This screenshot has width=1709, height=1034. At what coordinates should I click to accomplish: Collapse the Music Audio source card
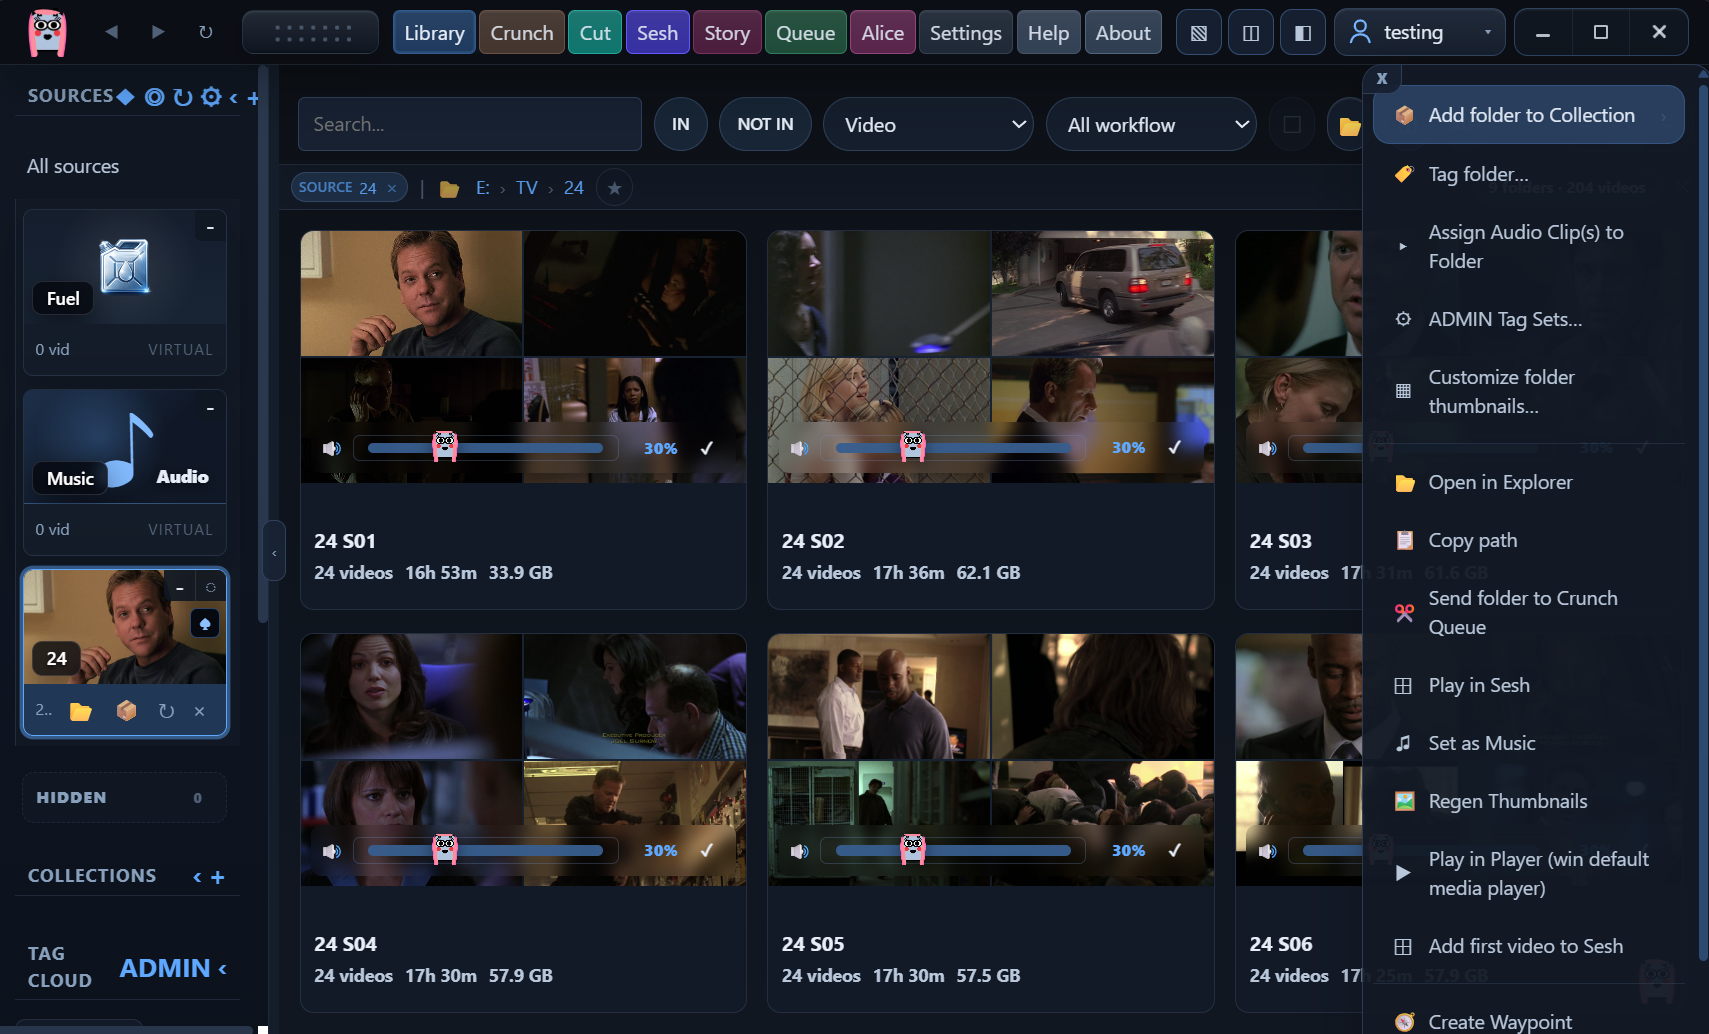point(210,408)
